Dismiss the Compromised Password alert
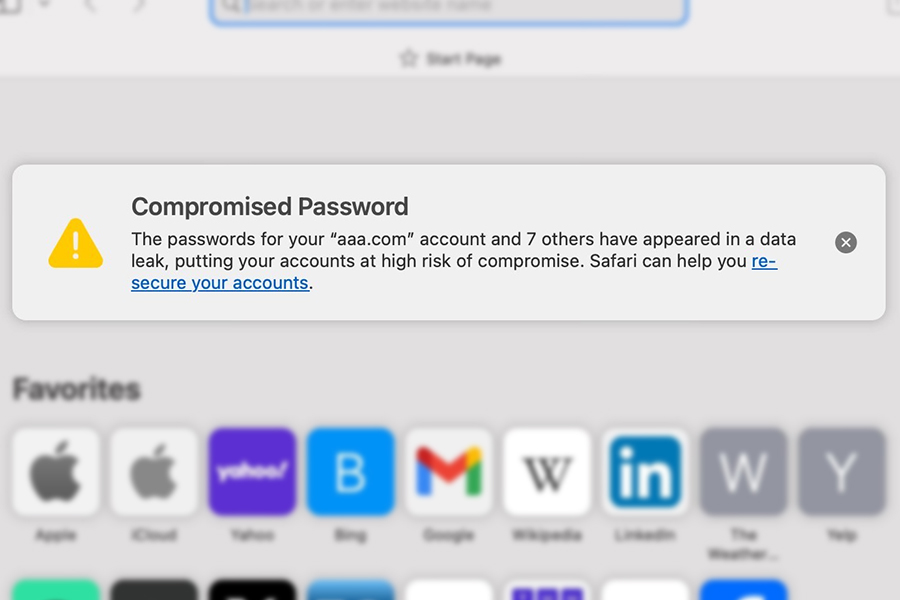Image resolution: width=900 pixels, height=600 pixels. (x=845, y=242)
